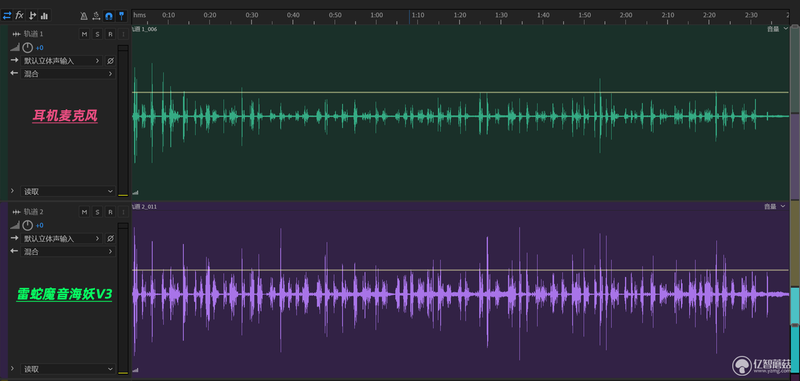Toggle polarity reverse on 轨道 2
The width and height of the screenshot is (800, 381).
[110, 238]
